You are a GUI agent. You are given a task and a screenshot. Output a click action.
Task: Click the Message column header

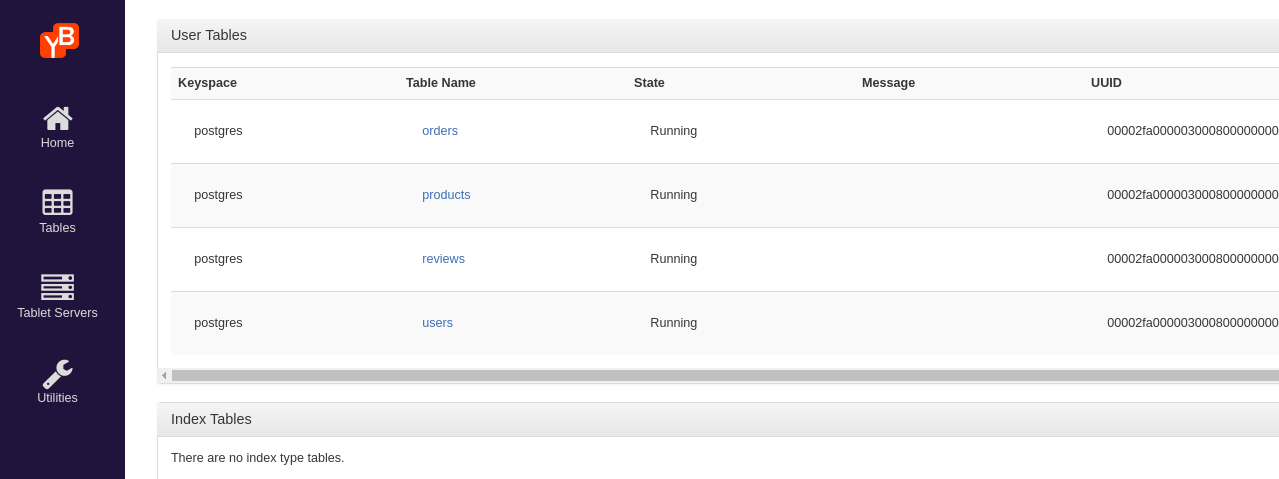(x=888, y=83)
